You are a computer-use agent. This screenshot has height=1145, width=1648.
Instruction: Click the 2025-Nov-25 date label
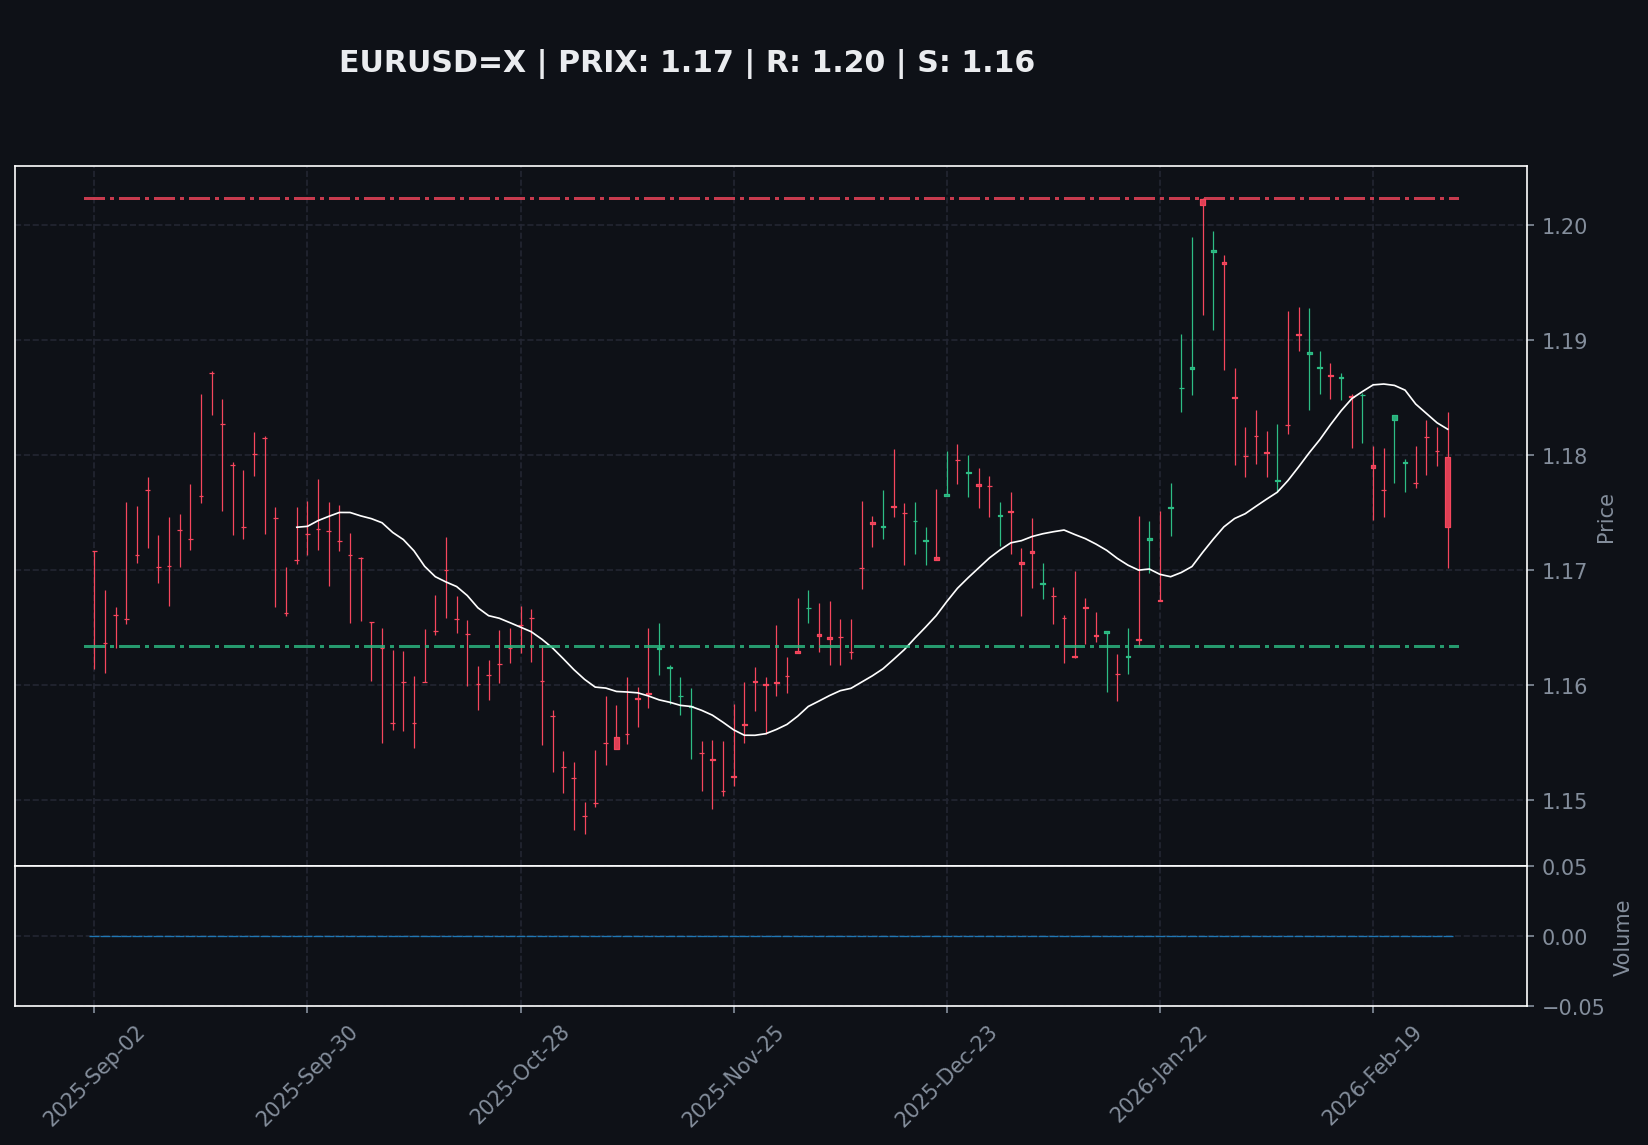click(x=733, y=1075)
